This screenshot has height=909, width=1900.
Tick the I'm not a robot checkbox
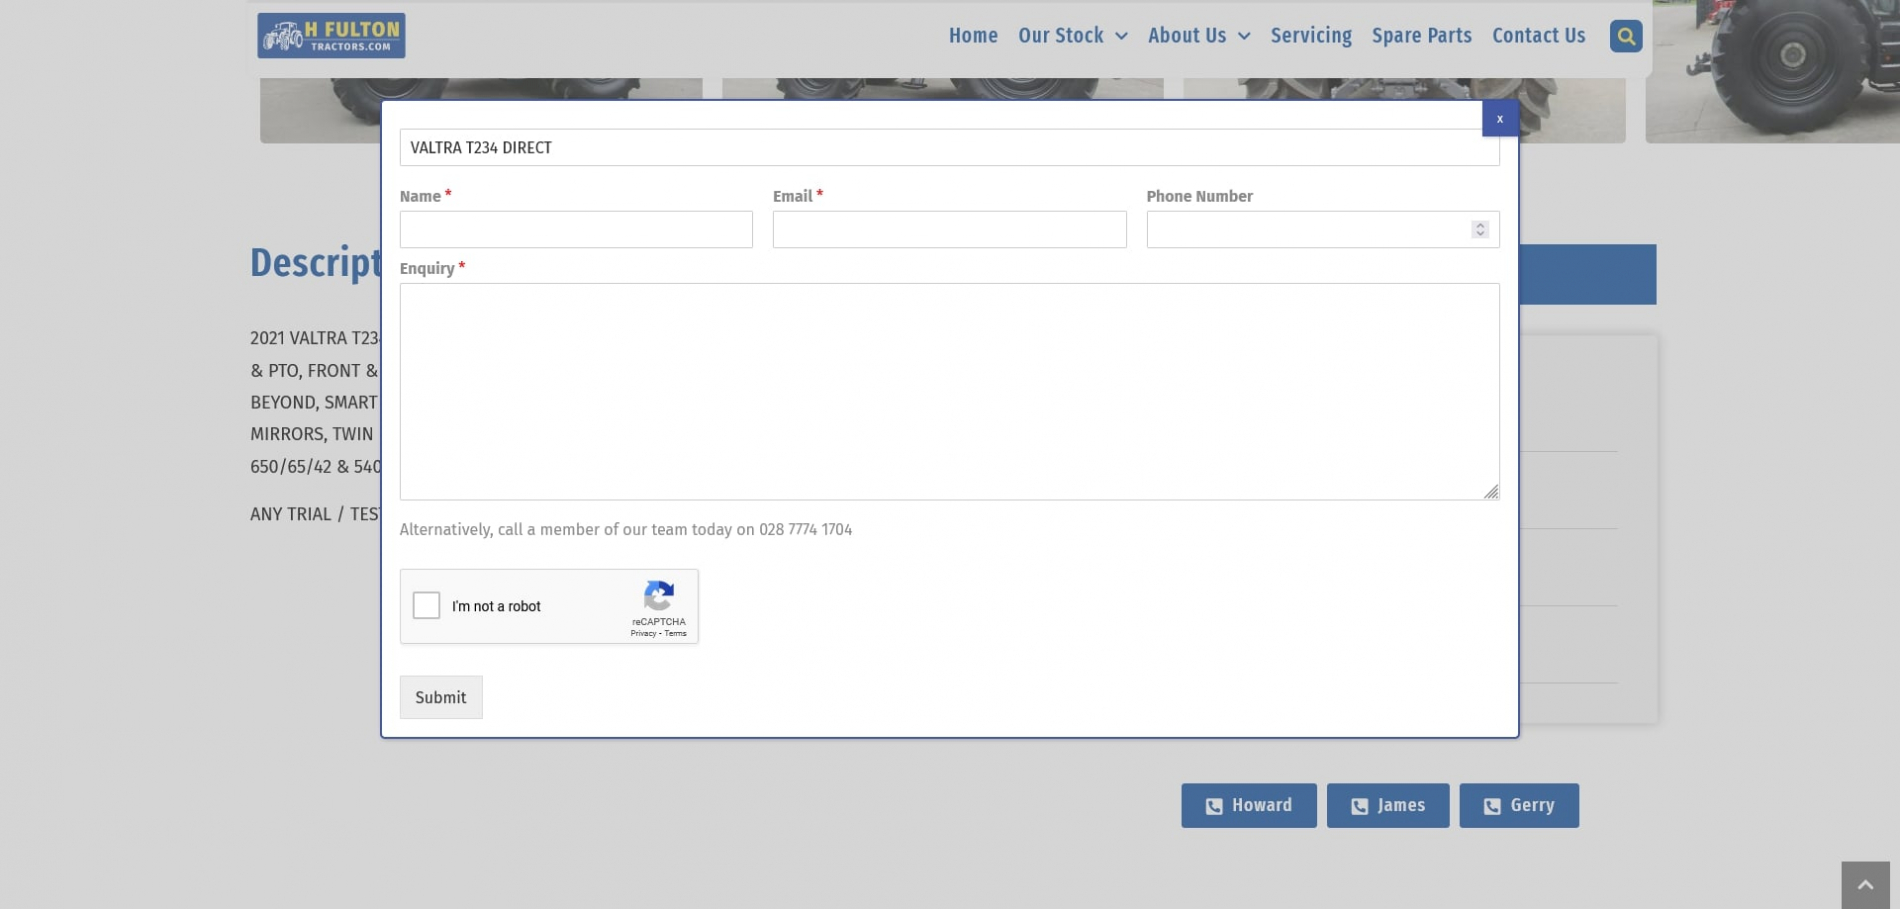[426, 605]
